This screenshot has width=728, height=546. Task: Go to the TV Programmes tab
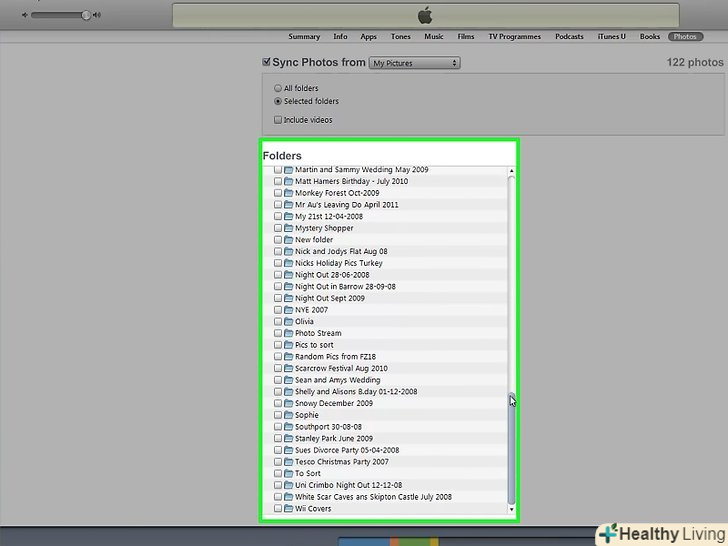coord(514,36)
